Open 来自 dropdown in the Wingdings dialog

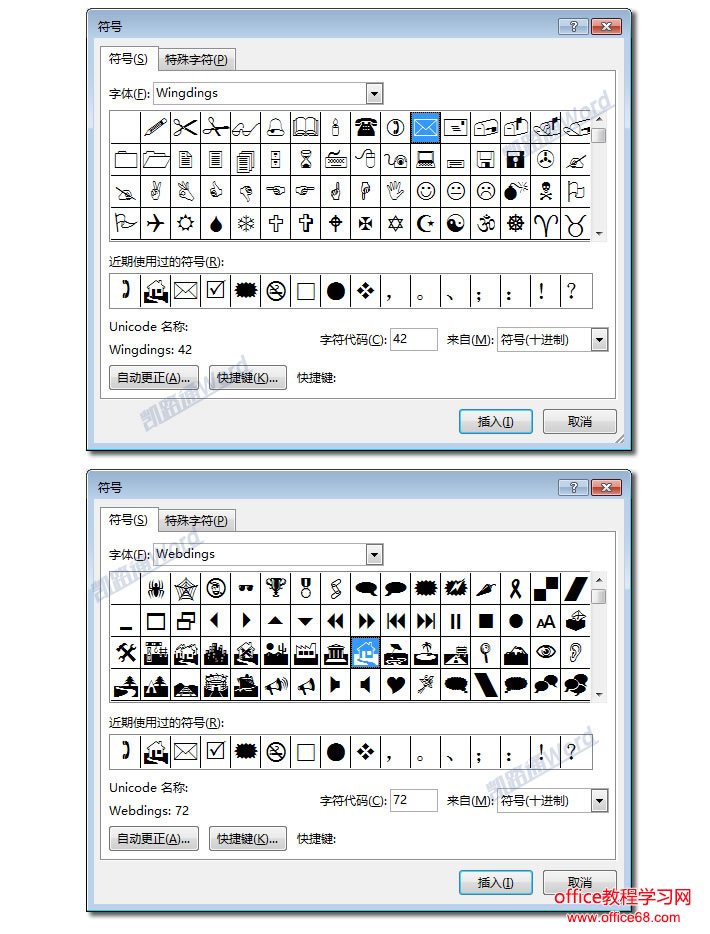click(599, 340)
